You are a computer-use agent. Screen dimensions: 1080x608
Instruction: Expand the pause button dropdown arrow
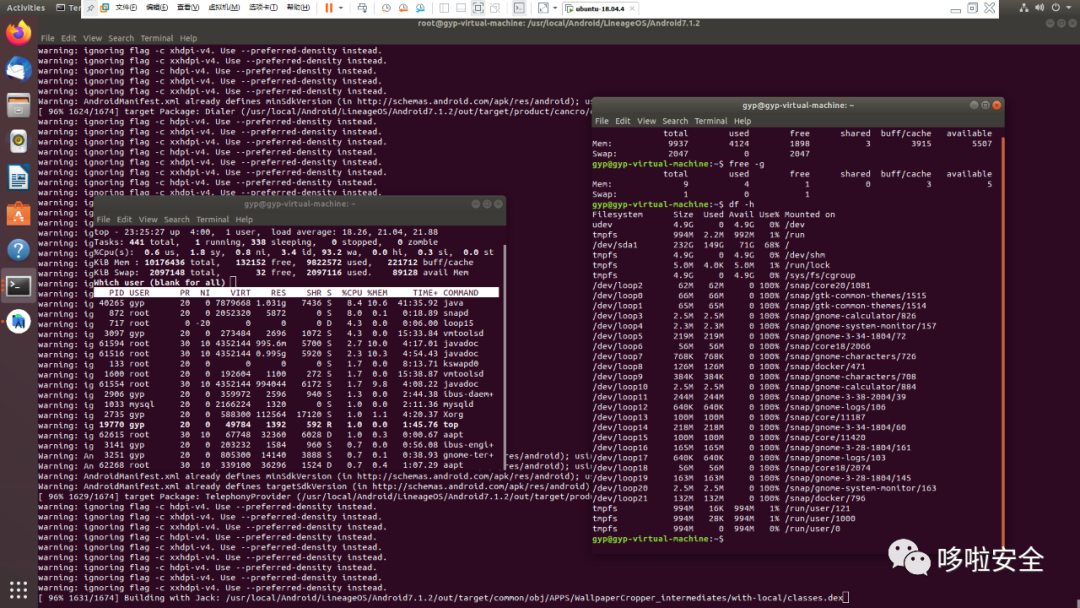tap(341, 8)
